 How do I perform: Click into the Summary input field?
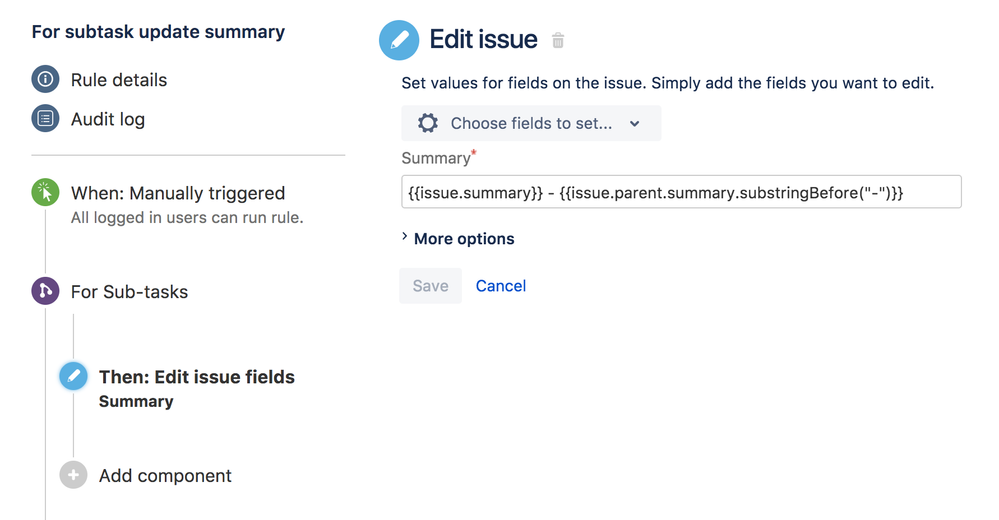click(681, 192)
